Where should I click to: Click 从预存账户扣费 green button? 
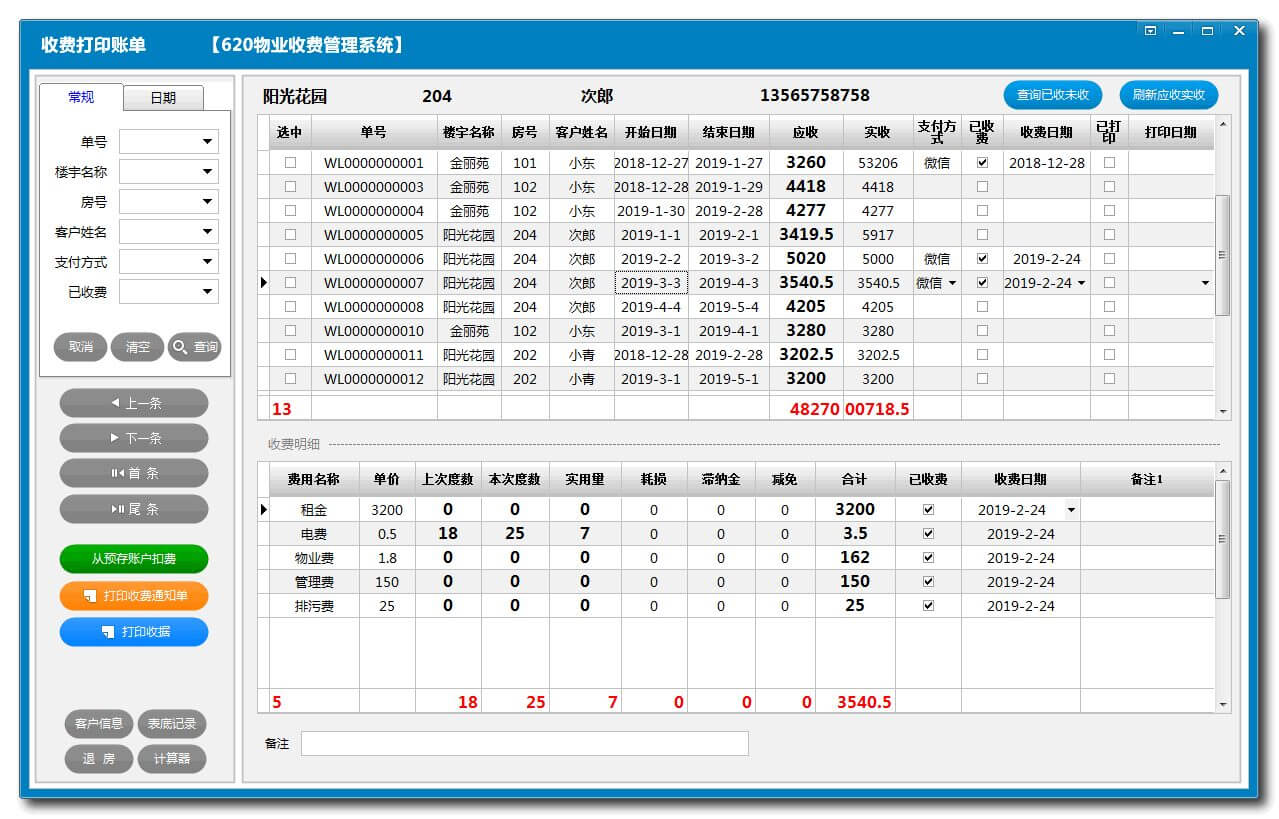[x=134, y=559]
